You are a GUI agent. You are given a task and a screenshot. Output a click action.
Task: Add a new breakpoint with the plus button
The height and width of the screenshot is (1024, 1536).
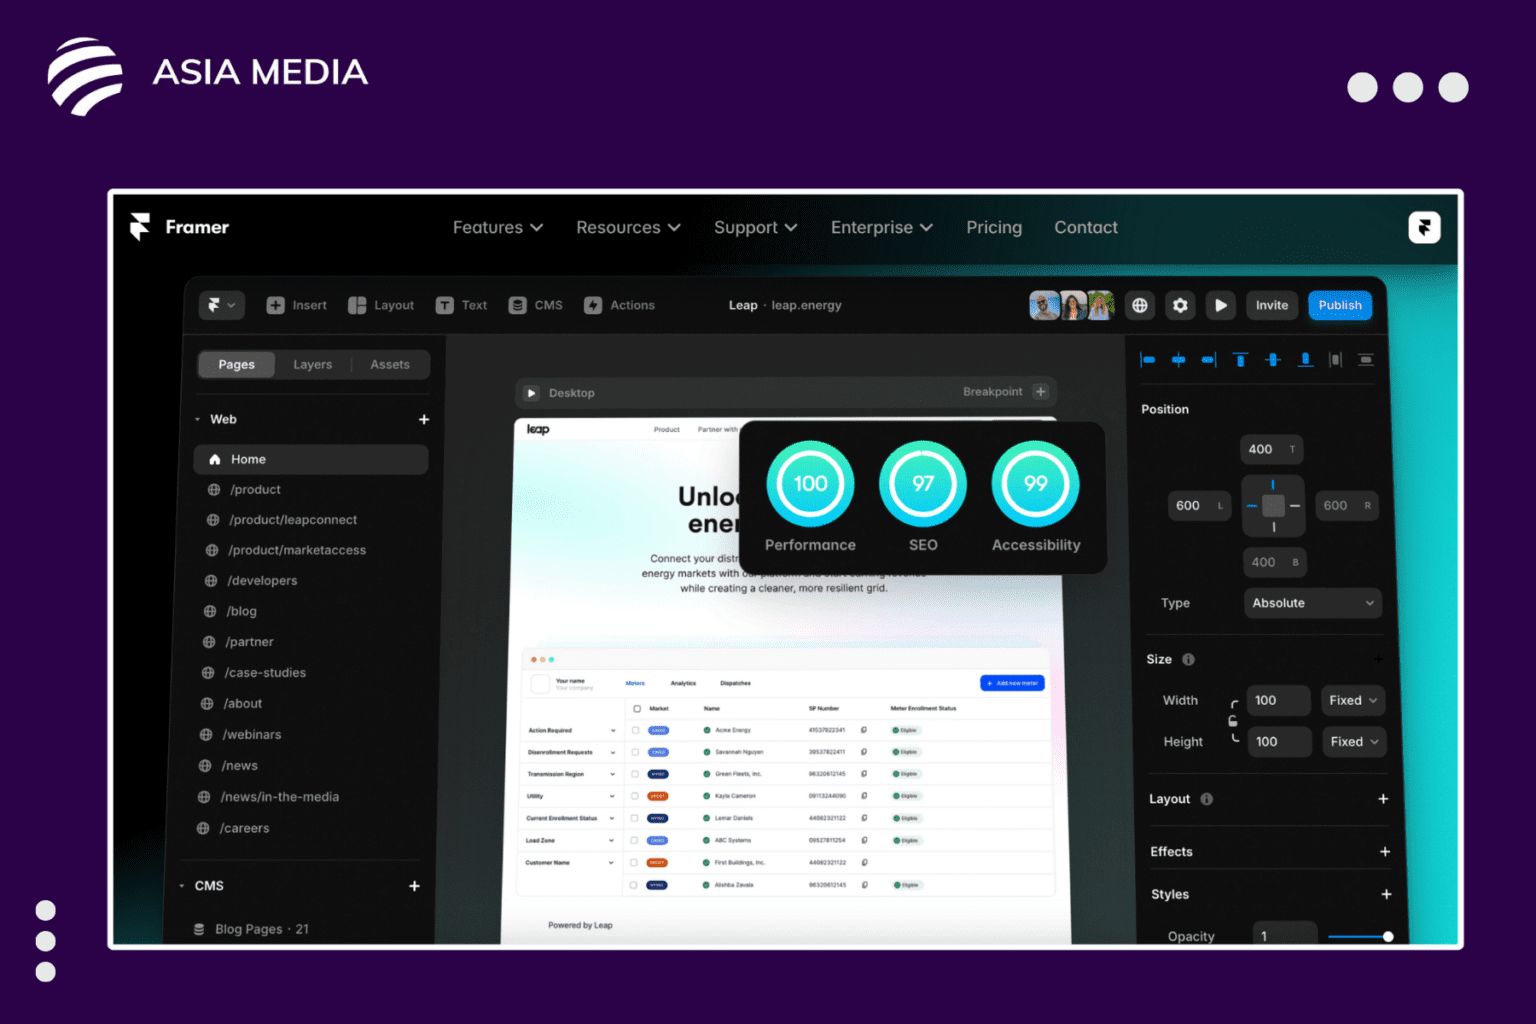click(1040, 391)
